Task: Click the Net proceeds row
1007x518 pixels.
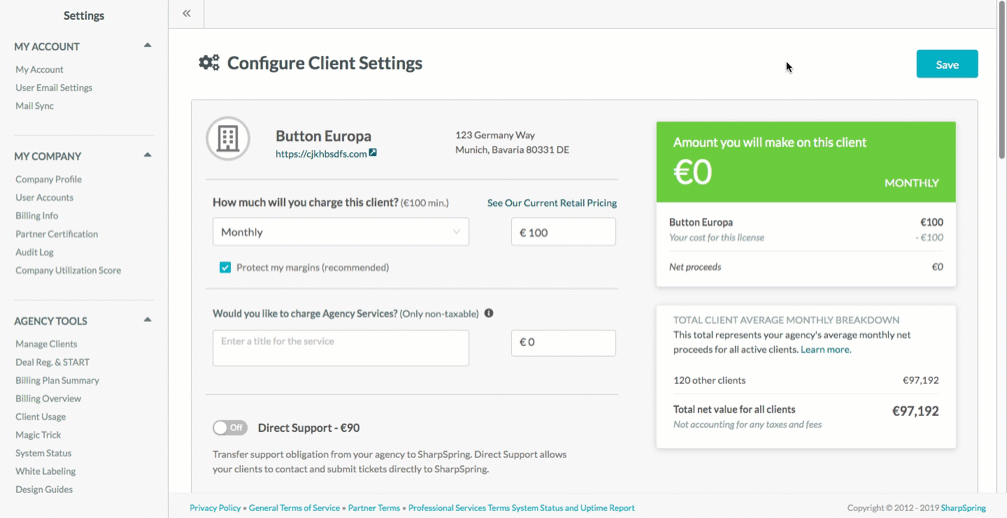Action: (806, 267)
